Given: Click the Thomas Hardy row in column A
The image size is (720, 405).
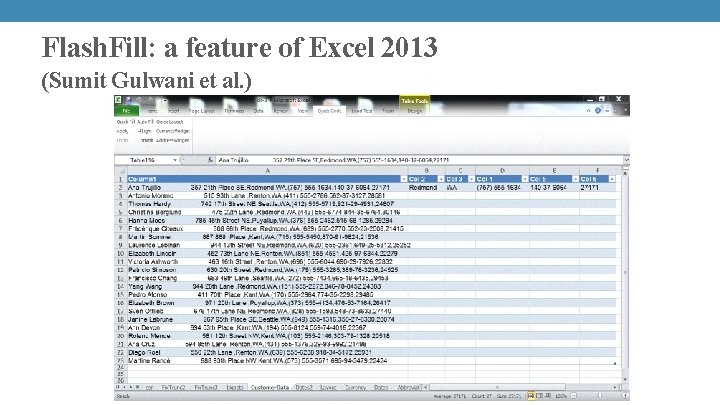Looking at the screenshot, I should point(268,204).
